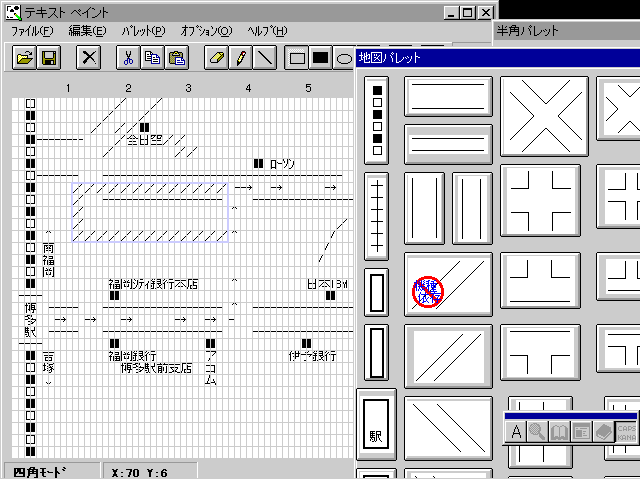Viewport: 640px width, 480px height.
Task: Pick the narrow horizontal double-line road tile
Action: [448, 144]
